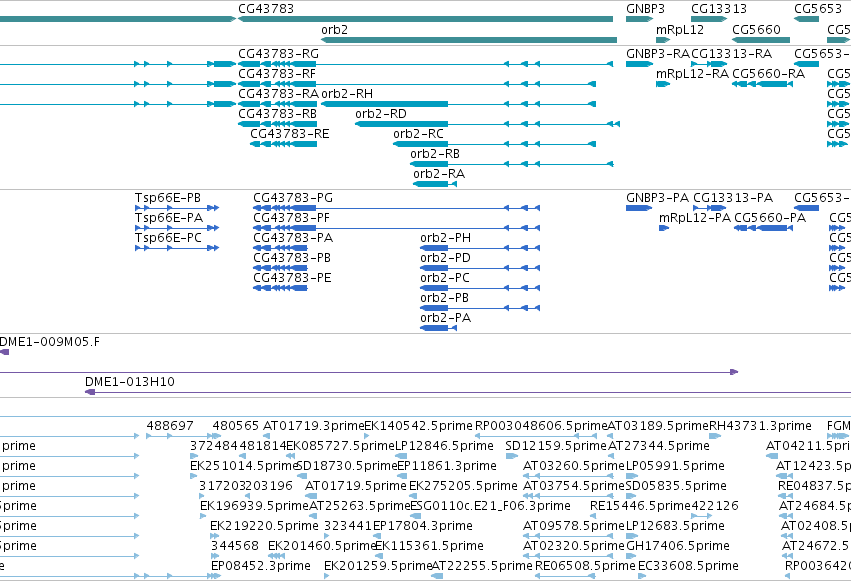Screen dimensions: 851x581
Task: Click BAC clone DME1-013H10 label
Action: click(x=130, y=382)
